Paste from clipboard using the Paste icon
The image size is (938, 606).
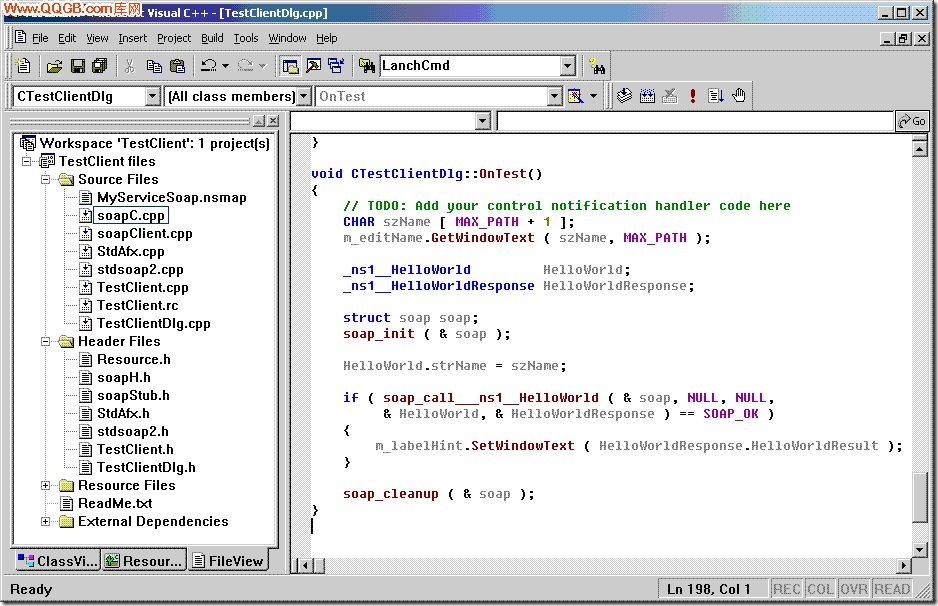[178, 66]
